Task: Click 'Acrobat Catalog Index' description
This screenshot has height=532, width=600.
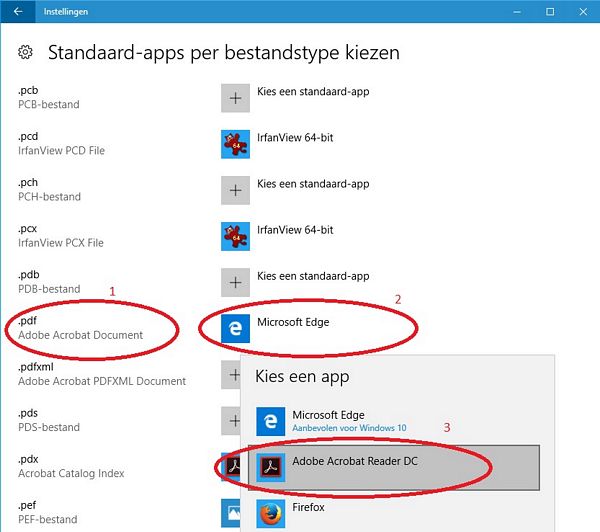Action: [71, 473]
